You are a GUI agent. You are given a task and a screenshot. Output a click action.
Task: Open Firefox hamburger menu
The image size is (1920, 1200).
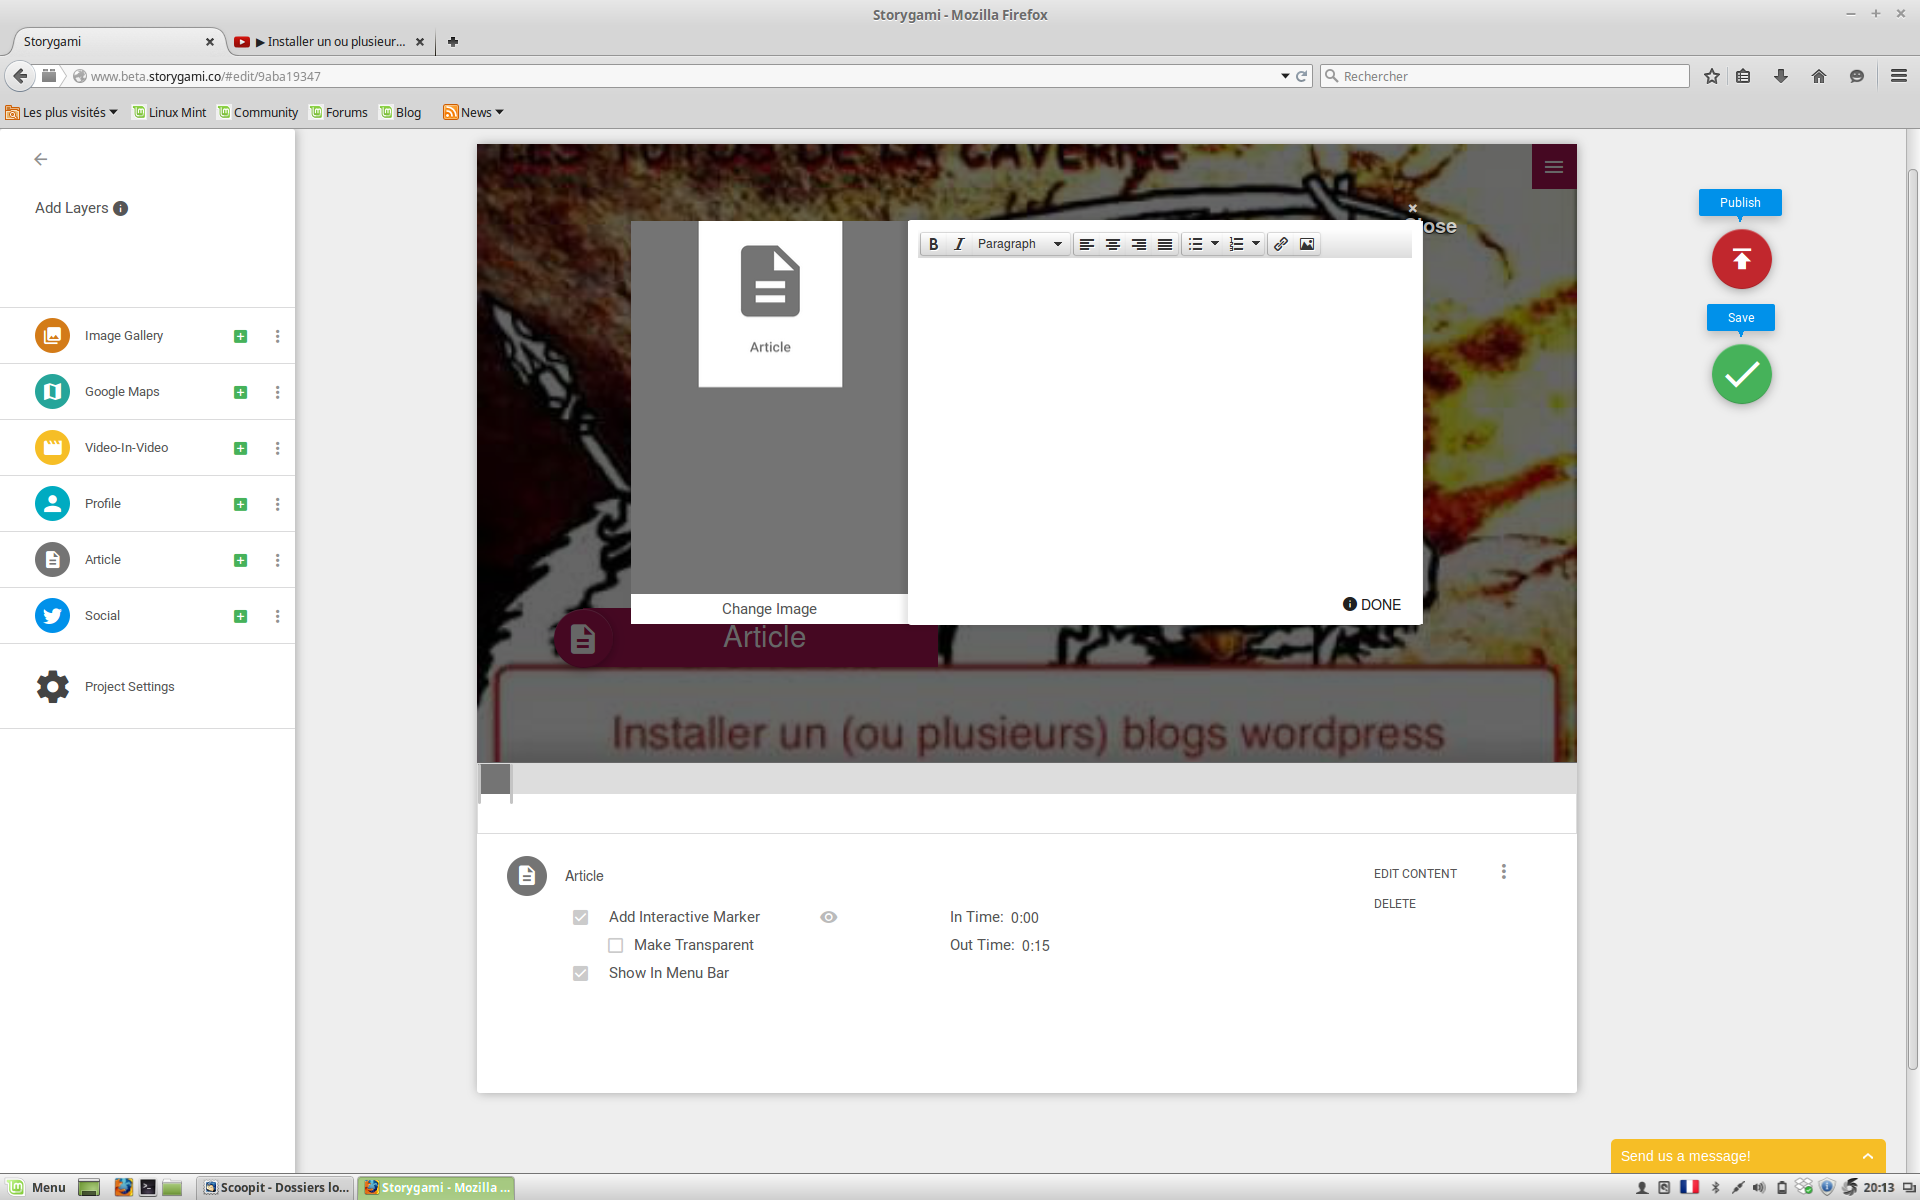click(1898, 76)
